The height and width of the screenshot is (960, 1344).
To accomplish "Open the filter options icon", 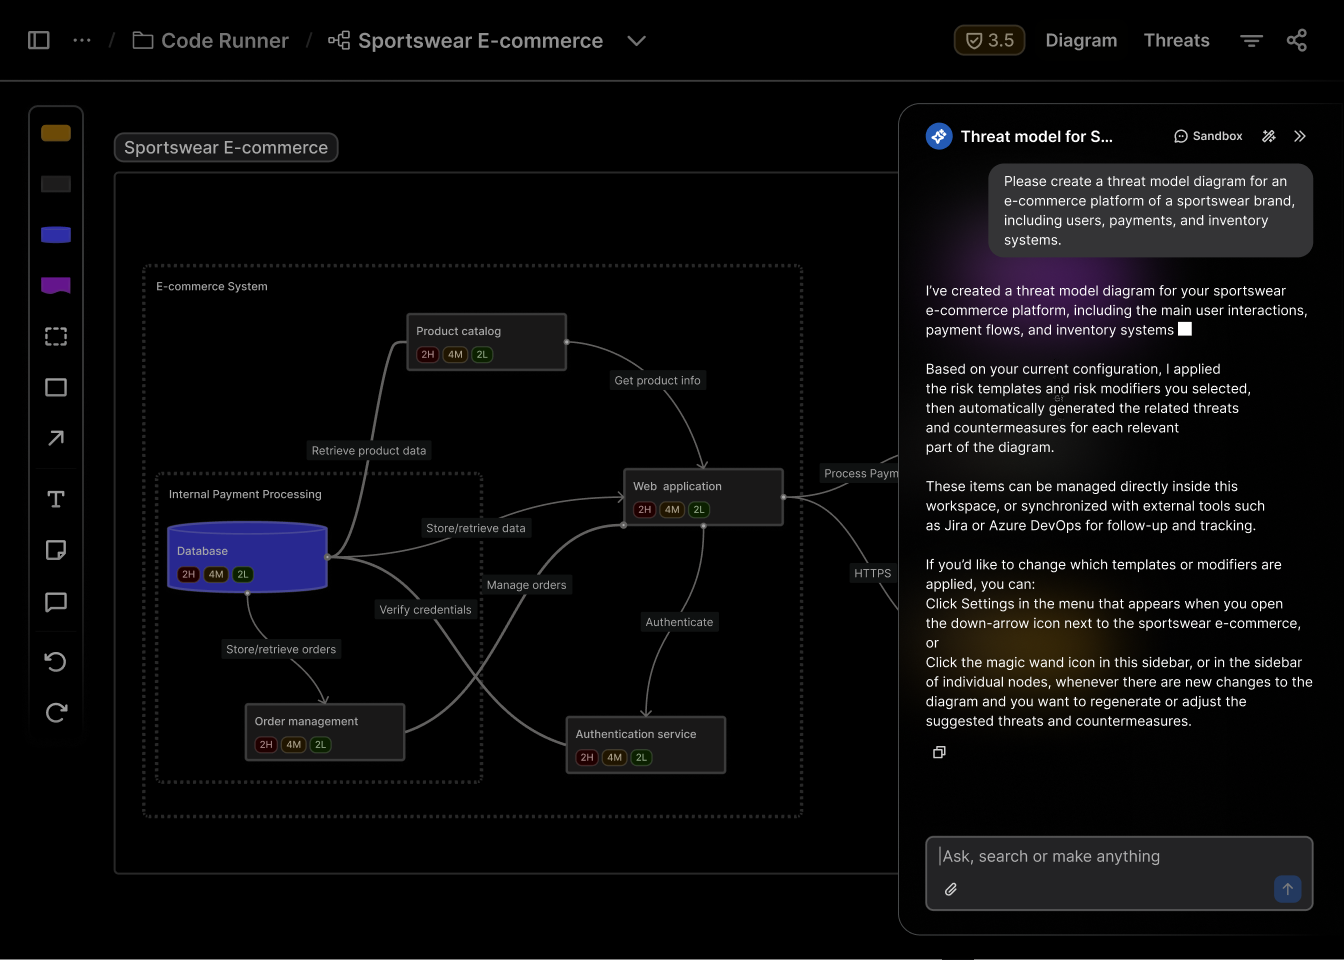I will (1251, 40).
